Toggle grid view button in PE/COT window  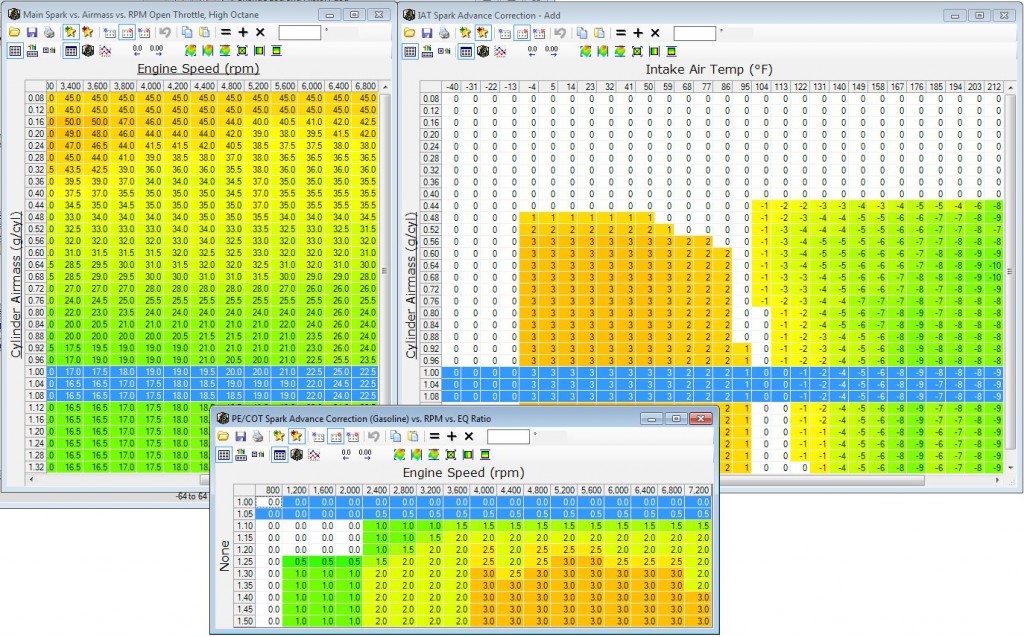[x=224, y=454]
